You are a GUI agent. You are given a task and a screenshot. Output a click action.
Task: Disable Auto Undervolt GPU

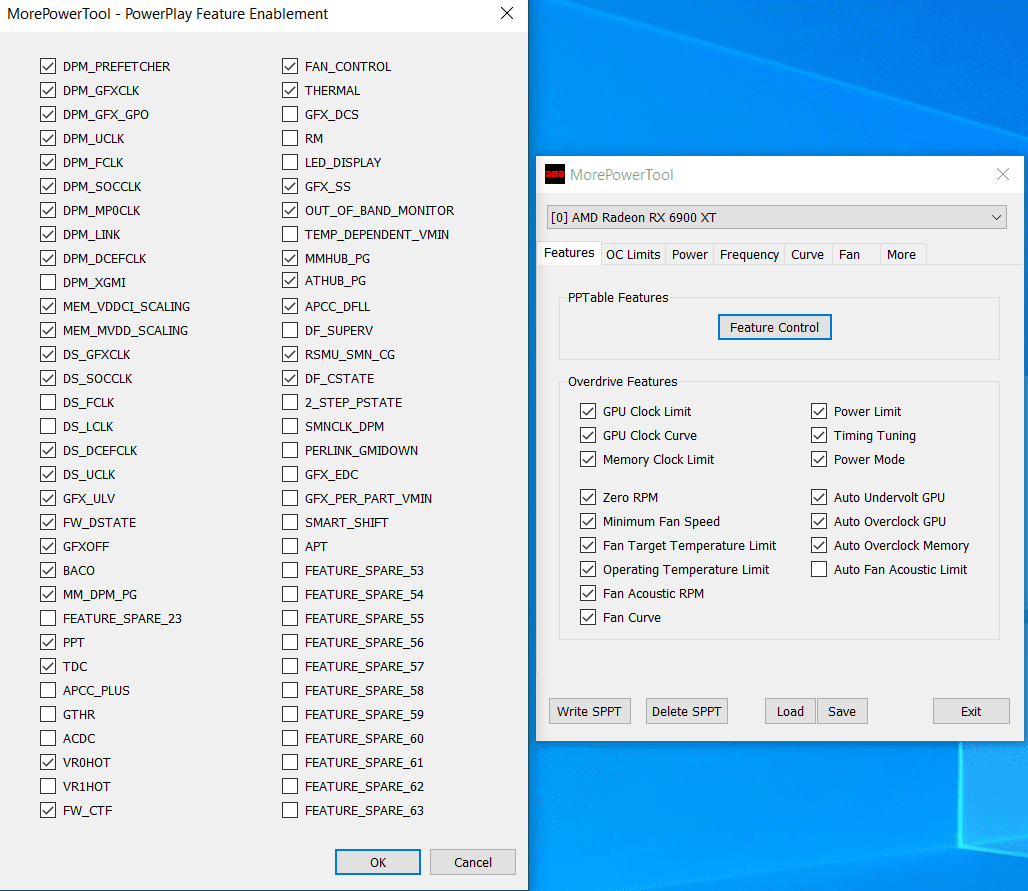click(x=819, y=497)
